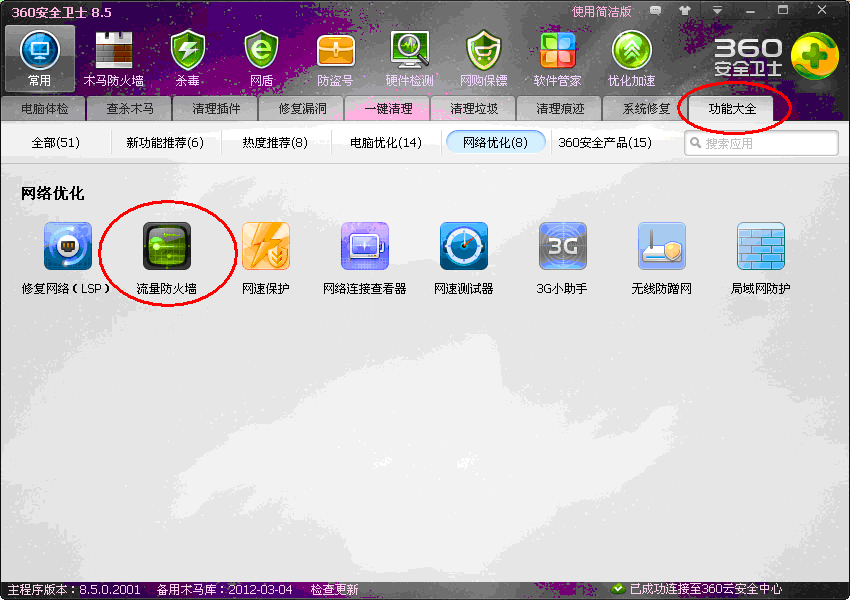Launch 流量防火墙 traffic firewall
The height and width of the screenshot is (600, 850).
pyautogui.click(x=166, y=259)
